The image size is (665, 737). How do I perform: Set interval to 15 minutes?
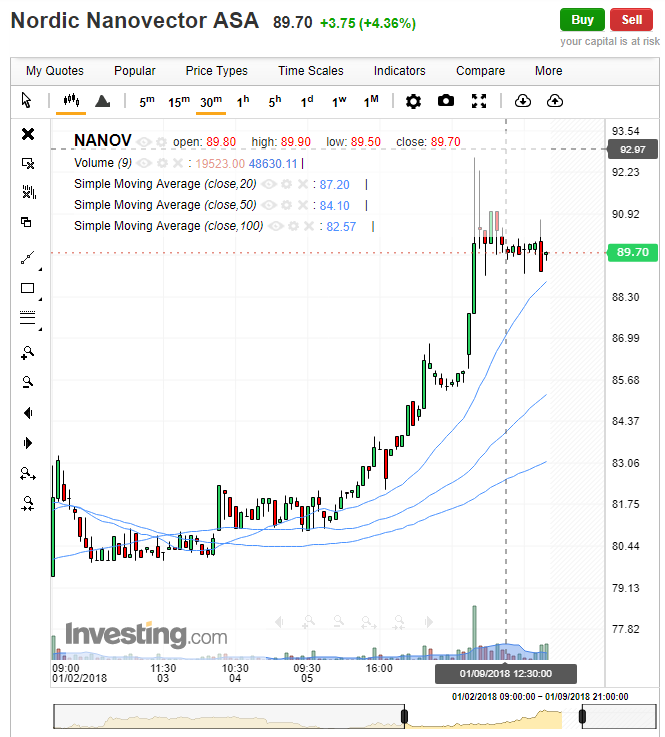[x=179, y=101]
